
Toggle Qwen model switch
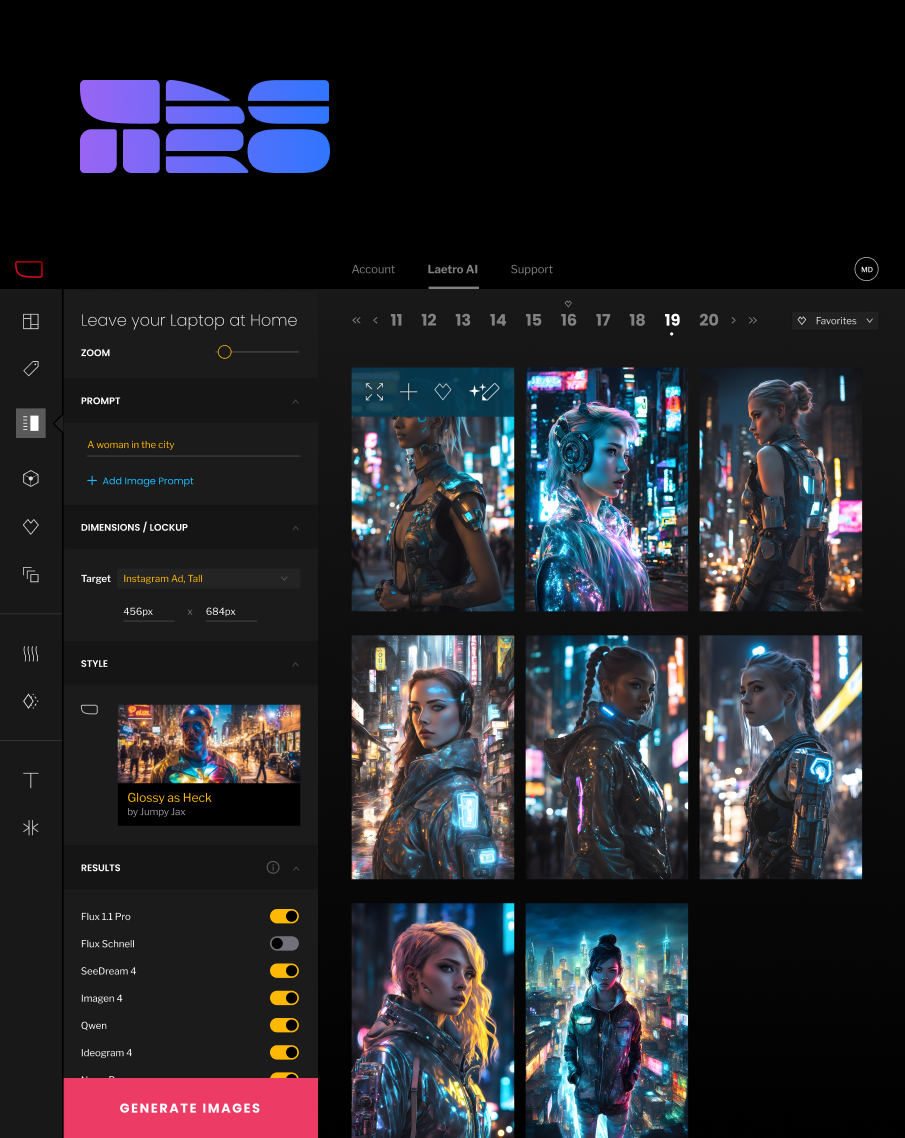click(284, 1026)
